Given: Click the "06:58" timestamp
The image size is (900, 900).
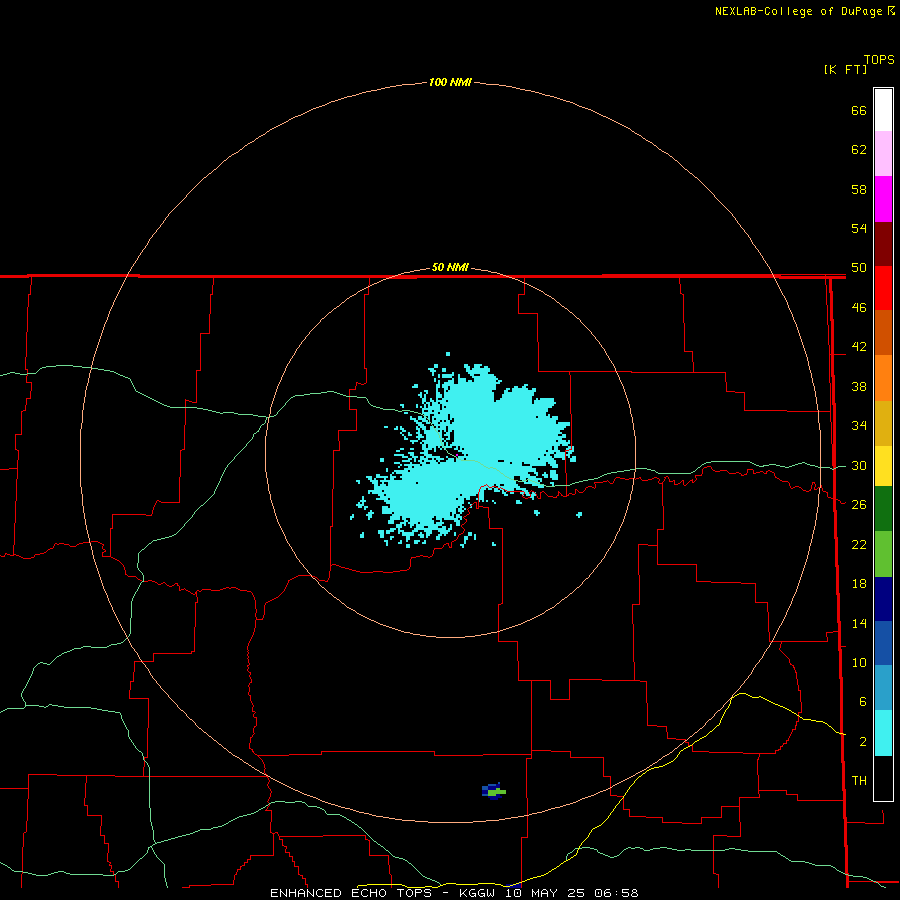Looking at the screenshot, I should pyautogui.click(x=616, y=893).
